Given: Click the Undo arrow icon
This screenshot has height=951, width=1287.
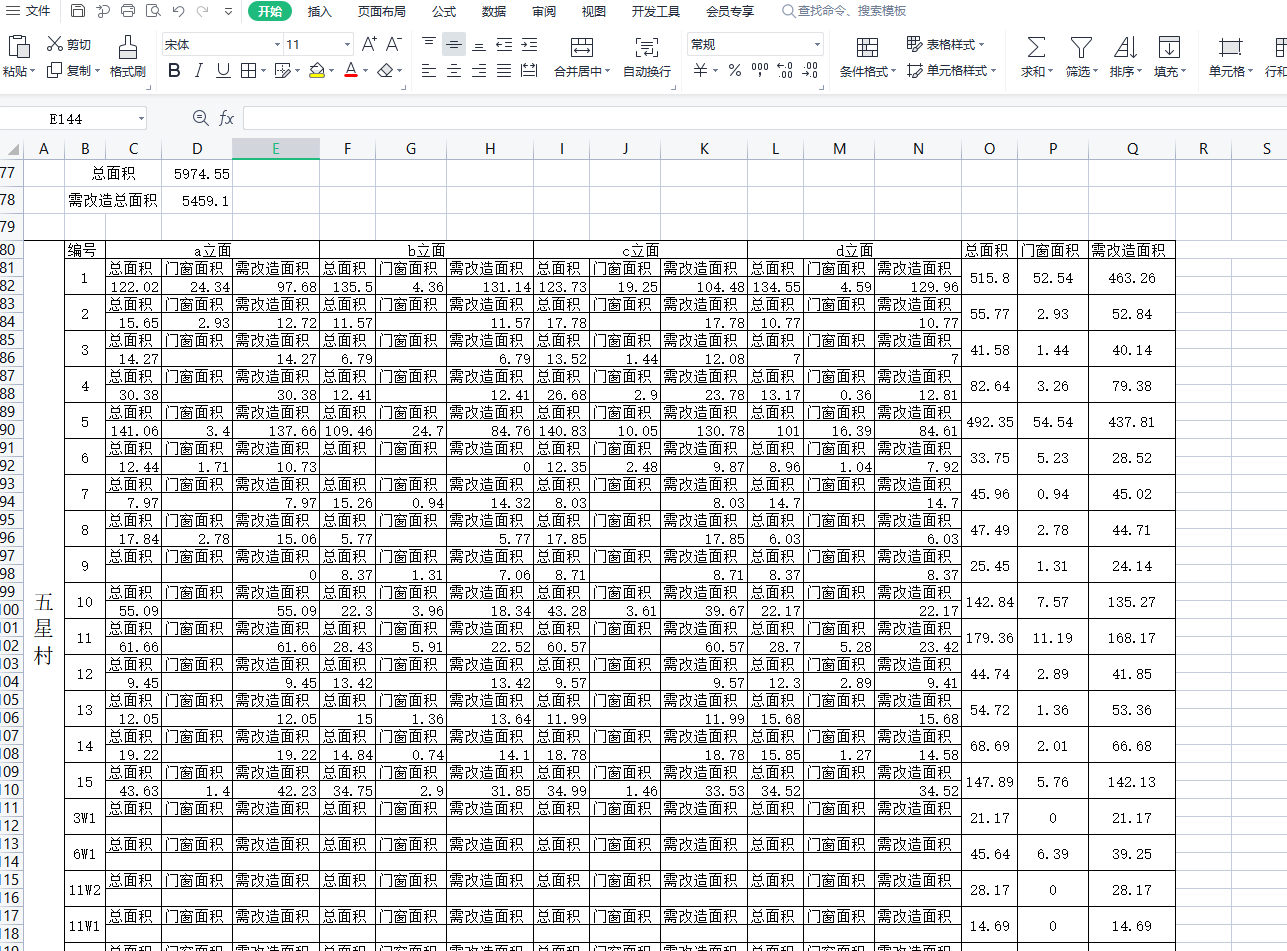Looking at the screenshot, I should click(178, 11).
